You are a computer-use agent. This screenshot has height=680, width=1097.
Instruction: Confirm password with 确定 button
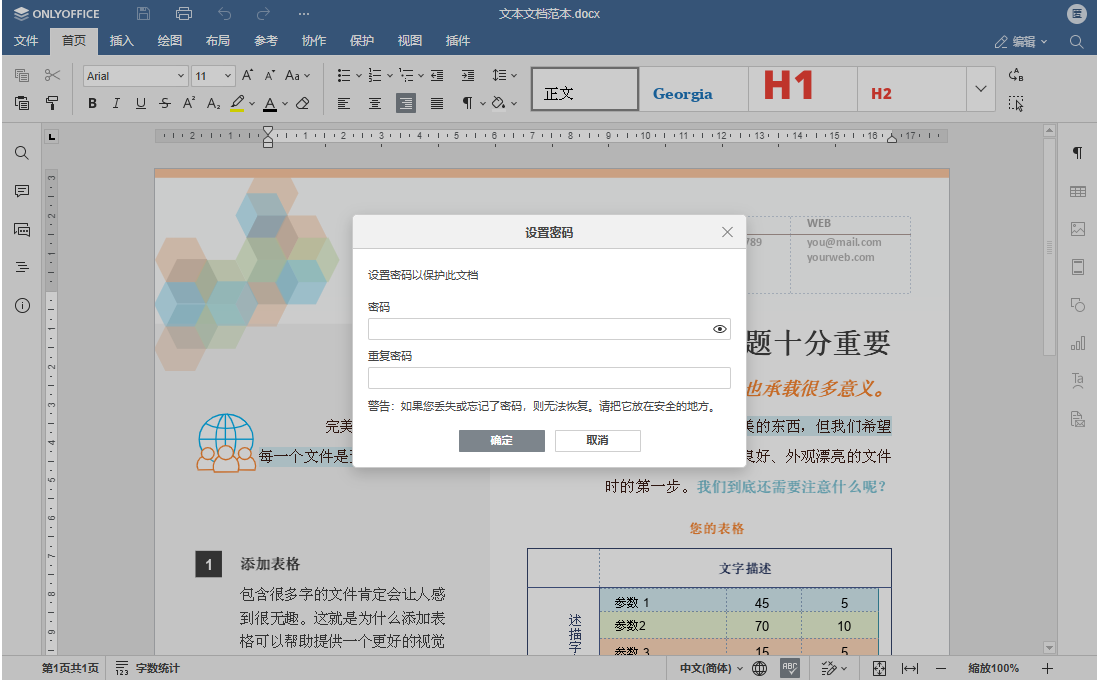(x=502, y=440)
